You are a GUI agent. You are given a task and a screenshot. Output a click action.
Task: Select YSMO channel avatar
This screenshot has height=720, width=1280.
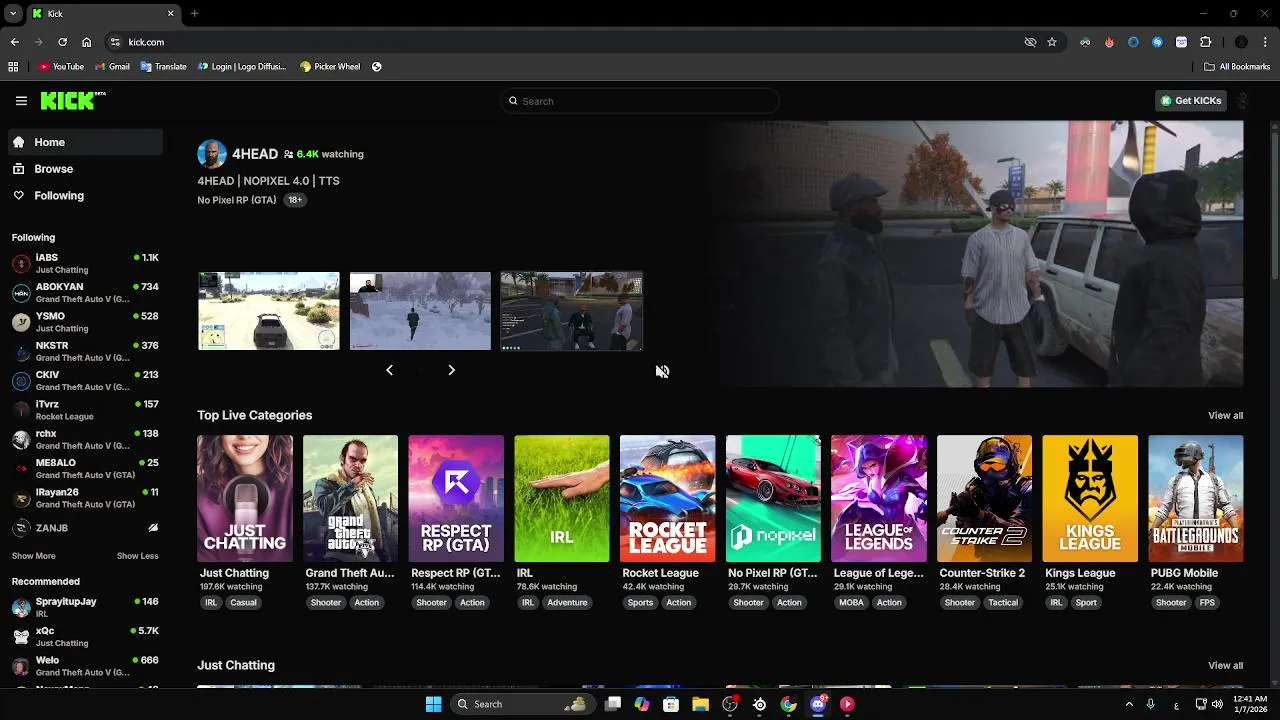21,322
